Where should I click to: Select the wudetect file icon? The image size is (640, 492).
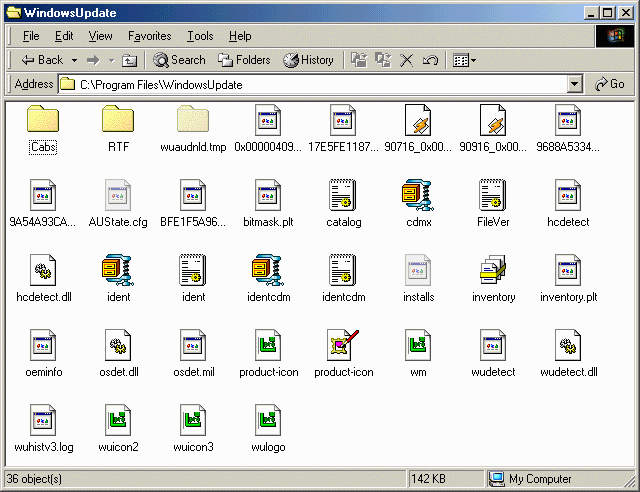[x=493, y=345]
